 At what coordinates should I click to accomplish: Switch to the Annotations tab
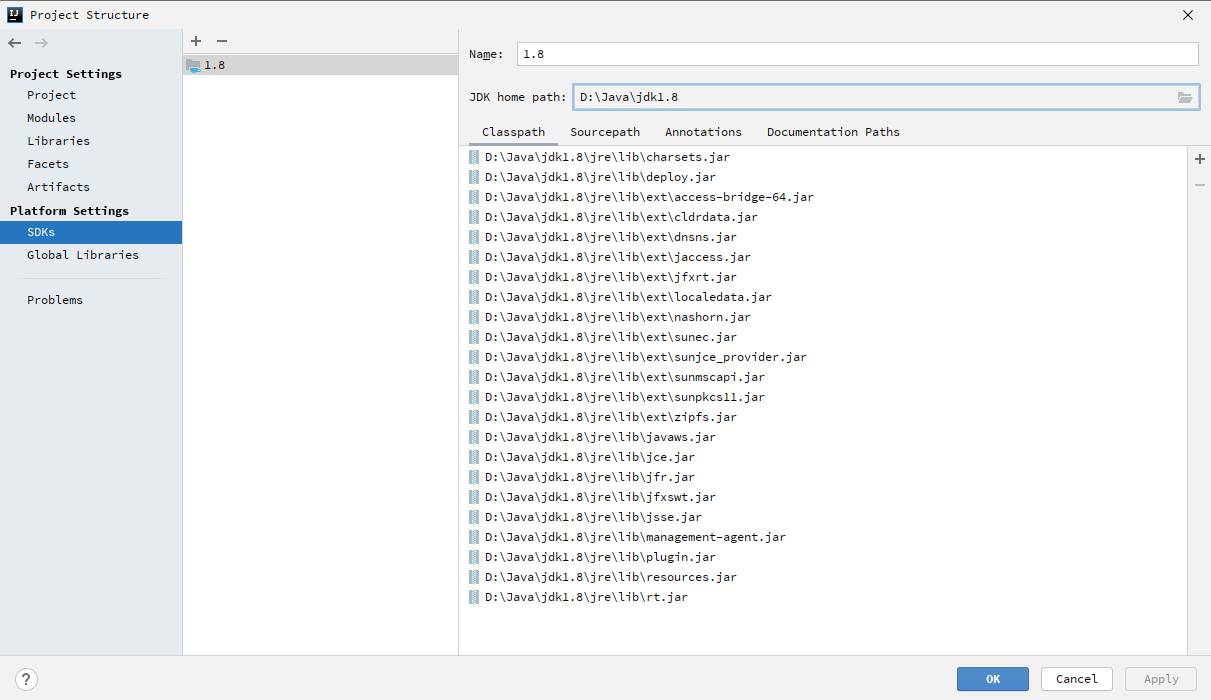(704, 132)
